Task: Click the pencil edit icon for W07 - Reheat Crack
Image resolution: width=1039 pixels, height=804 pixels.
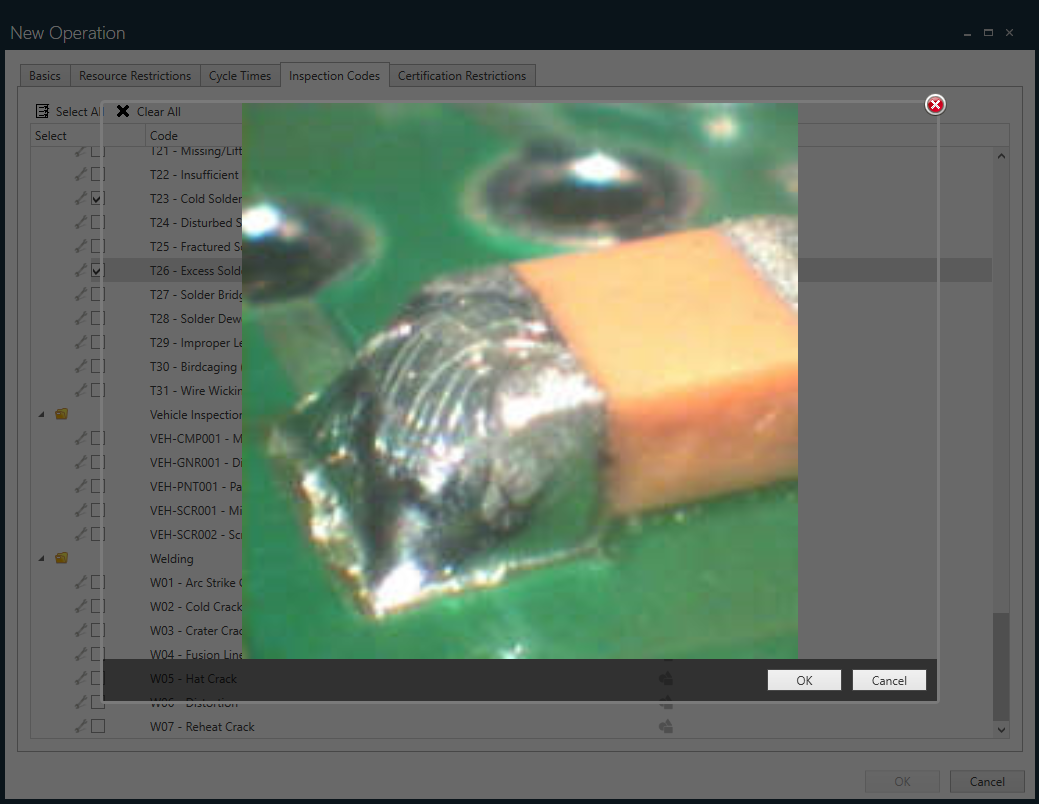Action: pos(81,726)
